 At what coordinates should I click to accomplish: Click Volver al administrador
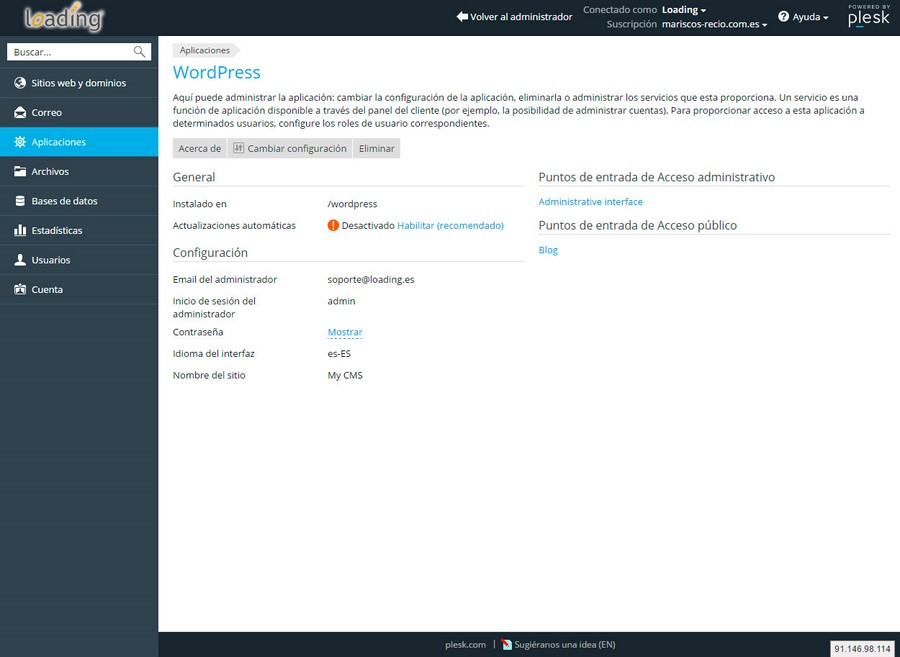(514, 17)
